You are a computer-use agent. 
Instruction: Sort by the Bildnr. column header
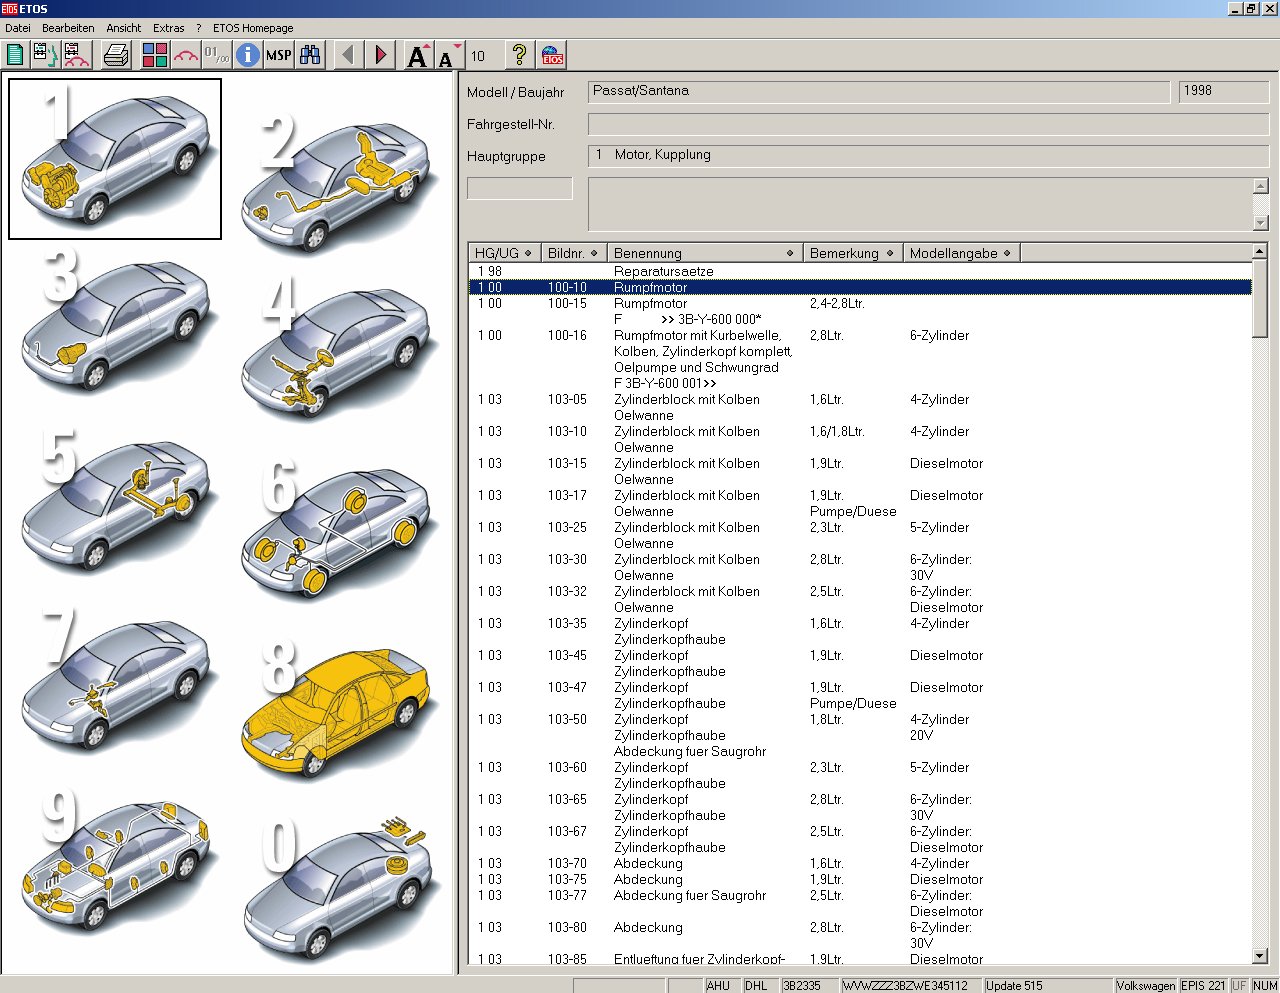(573, 253)
